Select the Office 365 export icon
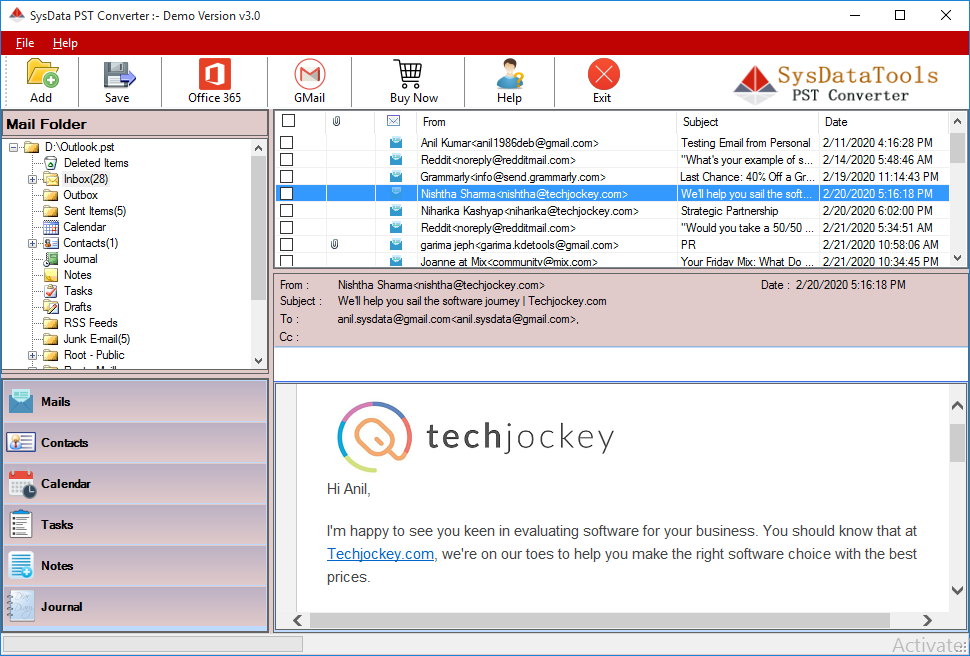 pos(213,80)
